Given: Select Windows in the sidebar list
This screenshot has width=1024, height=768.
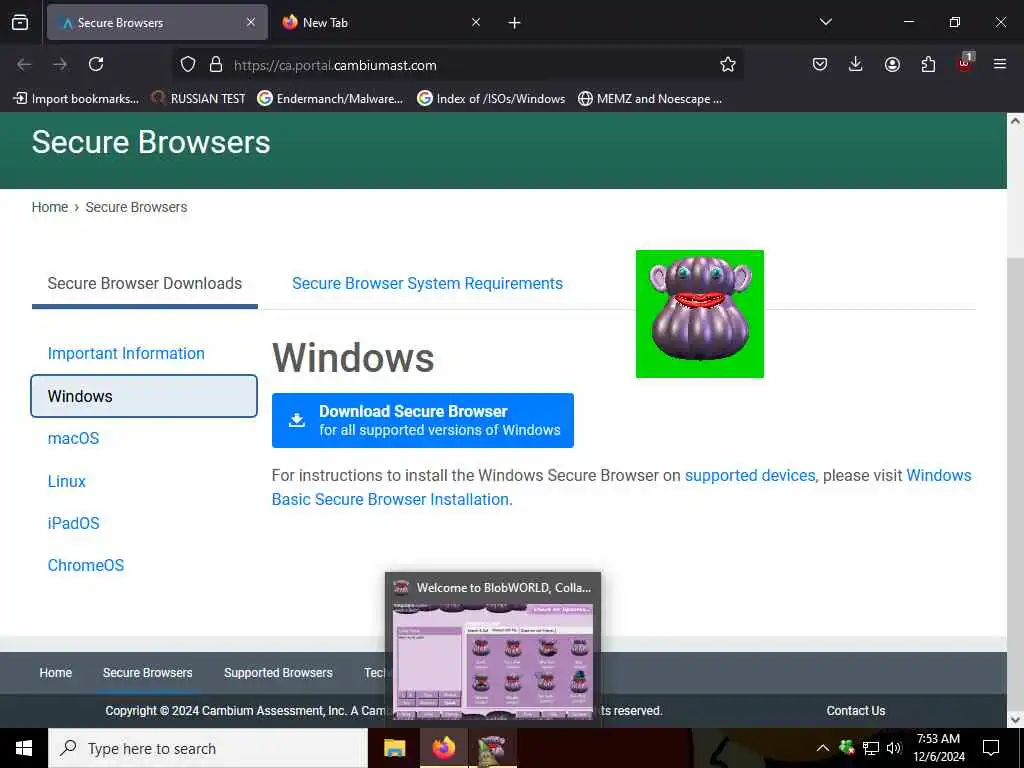Looking at the screenshot, I should 144,396.
